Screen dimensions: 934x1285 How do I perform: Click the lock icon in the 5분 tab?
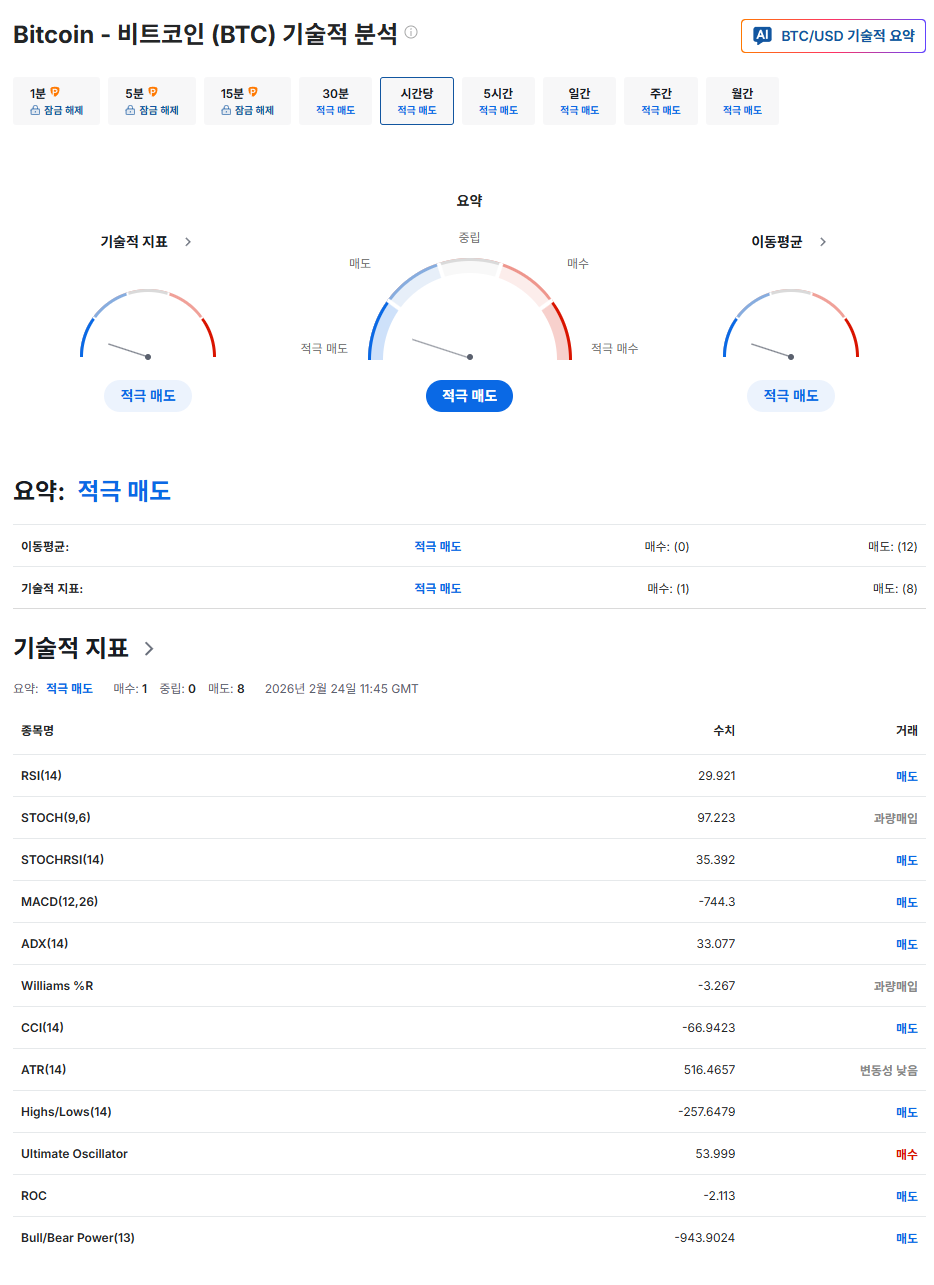130,111
